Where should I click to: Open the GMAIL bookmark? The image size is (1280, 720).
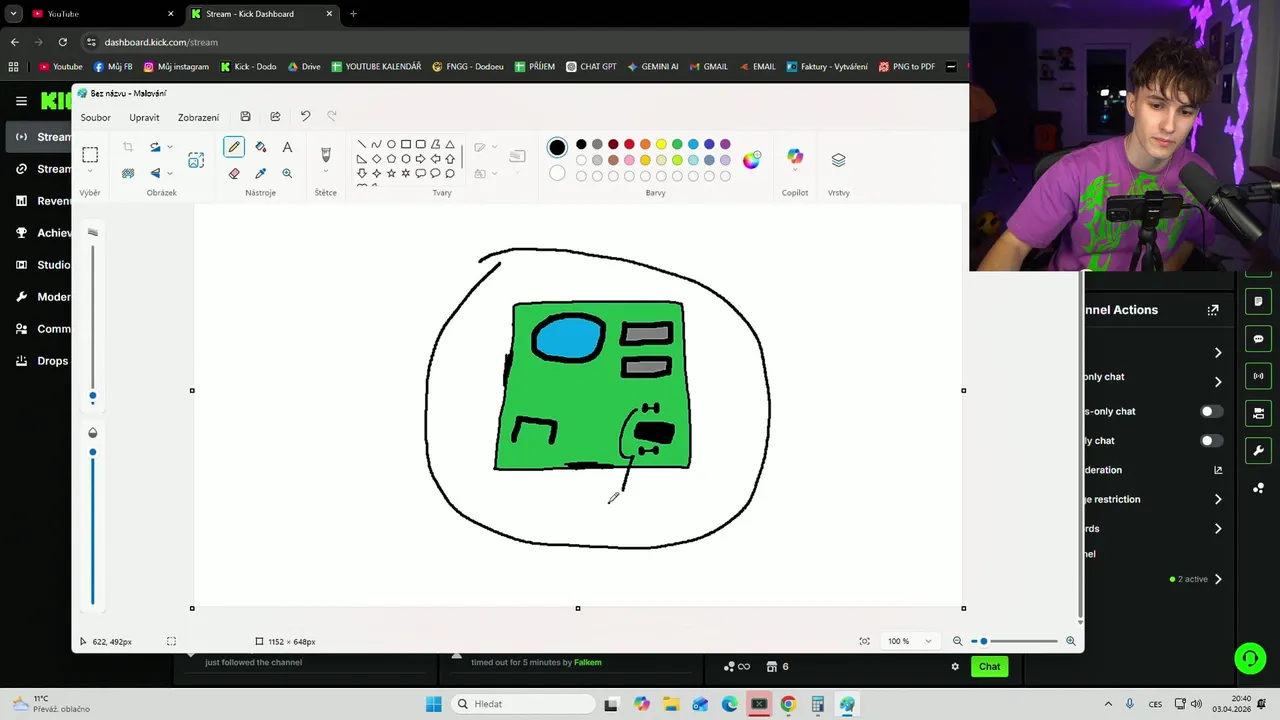pos(708,67)
